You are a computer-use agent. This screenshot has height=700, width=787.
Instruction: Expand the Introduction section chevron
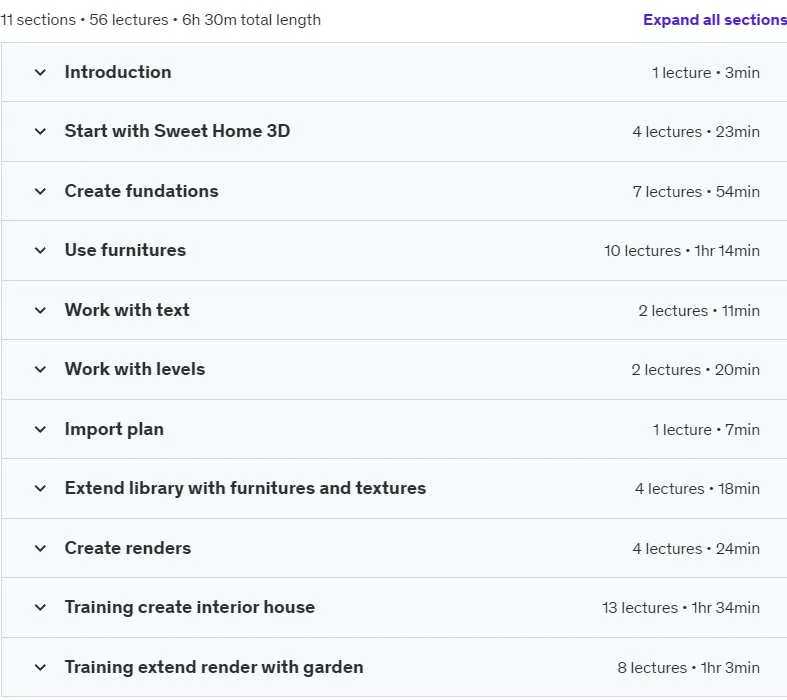click(40, 72)
